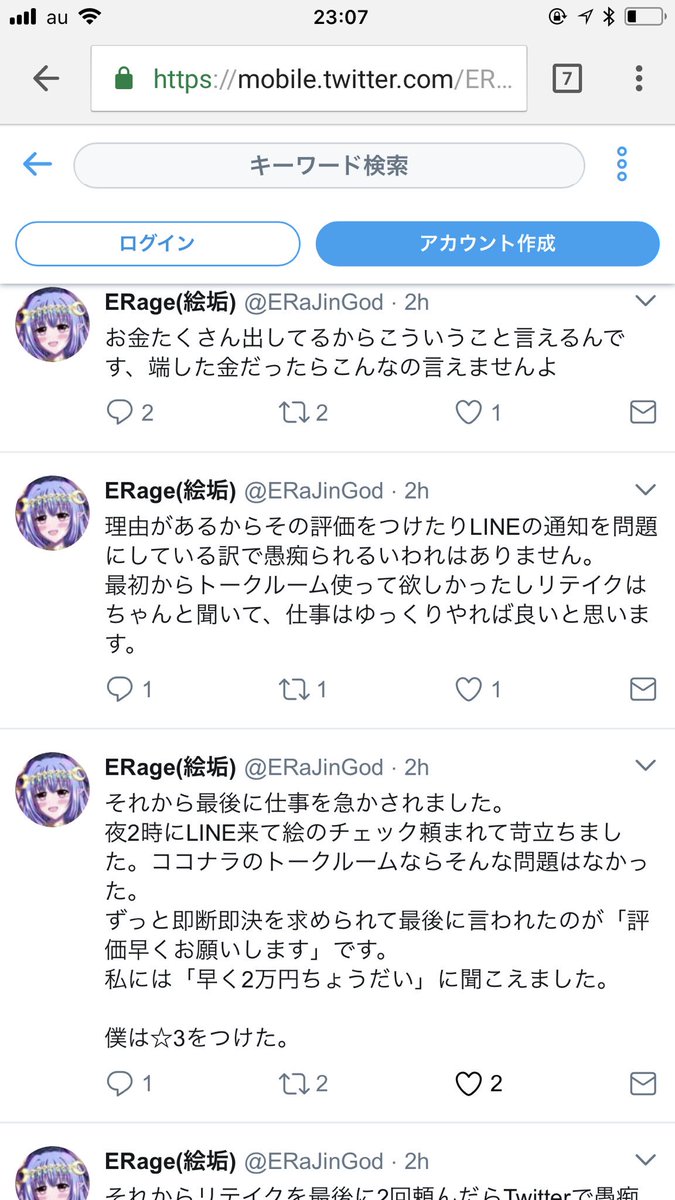The width and height of the screenshot is (675, 1200).
Task: Expand the chevron menu on the first tweet
Action: 646,301
